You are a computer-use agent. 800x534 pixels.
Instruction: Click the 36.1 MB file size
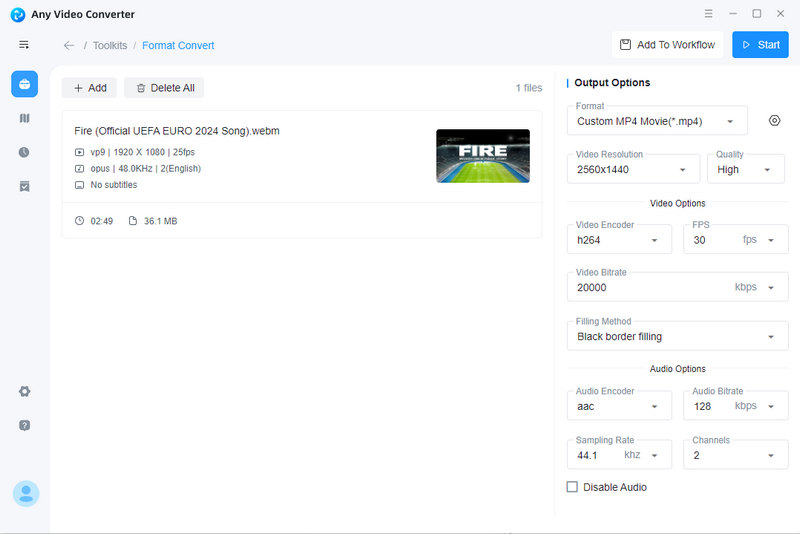tap(160, 221)
